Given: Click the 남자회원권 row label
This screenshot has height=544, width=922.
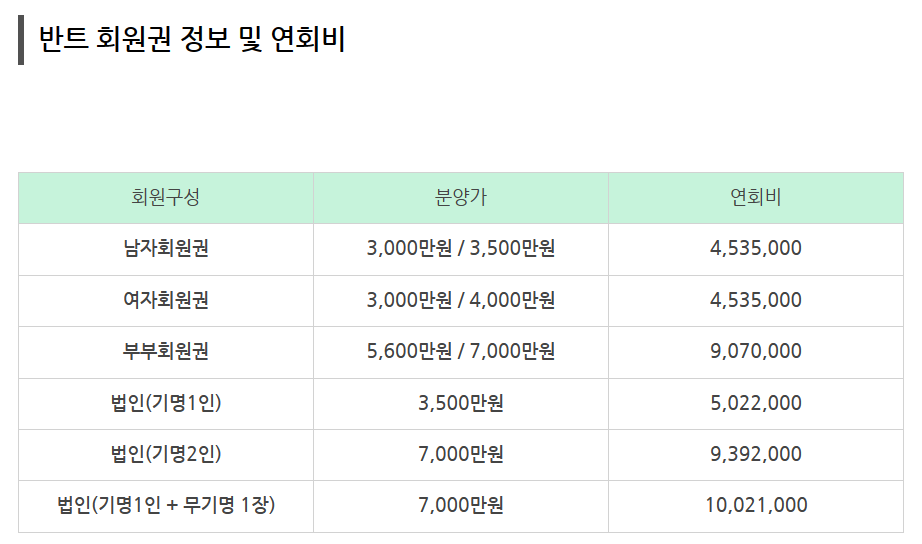Looking at the screenshot, I should coord(166,248).
